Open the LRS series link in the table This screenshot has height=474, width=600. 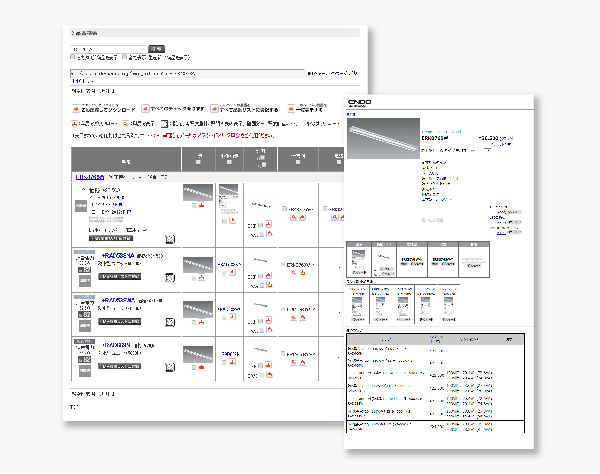90,175
